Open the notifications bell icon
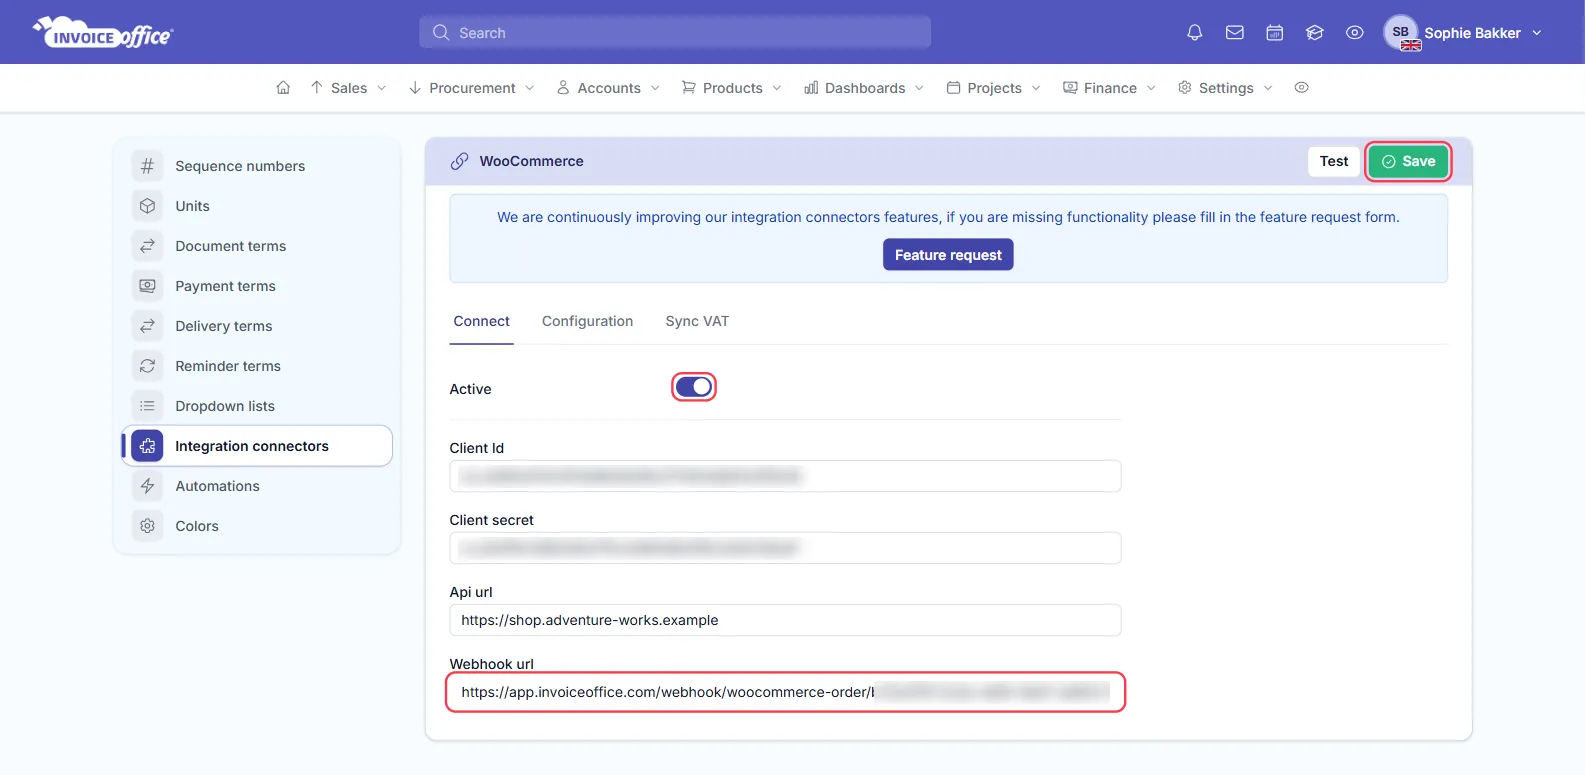1585x775 pixels. pos(1194,33)
